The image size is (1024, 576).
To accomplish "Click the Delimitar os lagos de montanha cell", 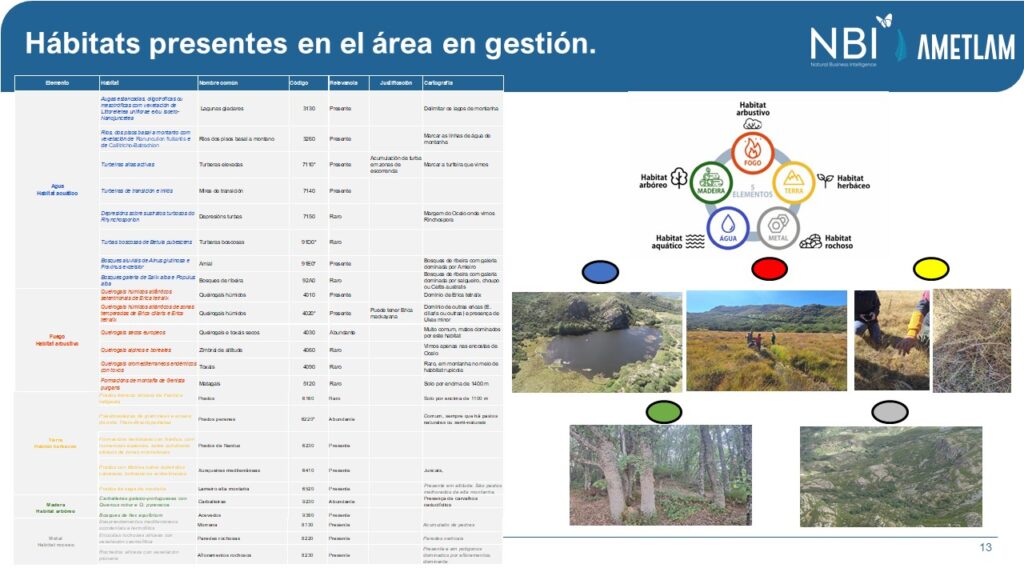I will [x=461, y=108].
